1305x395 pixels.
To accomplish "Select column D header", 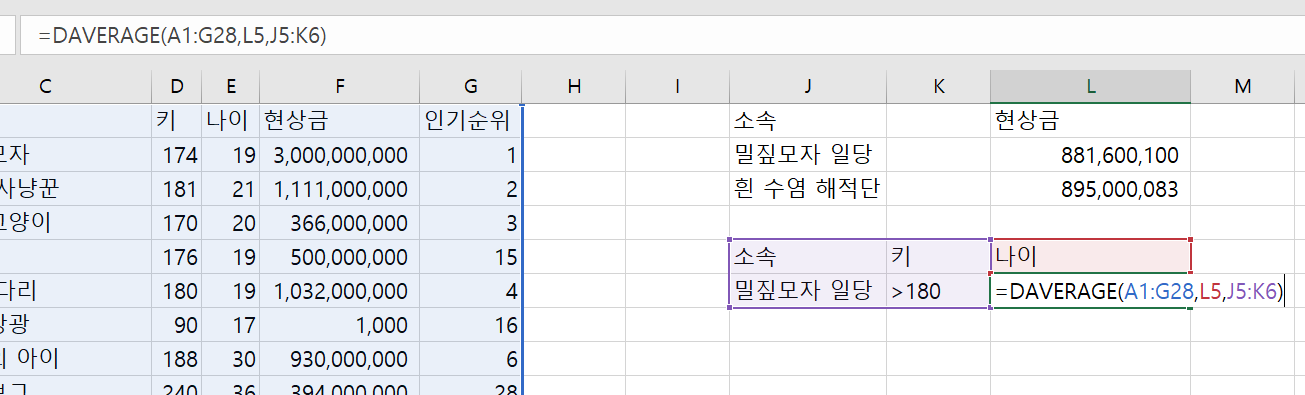I will point(176,87).
